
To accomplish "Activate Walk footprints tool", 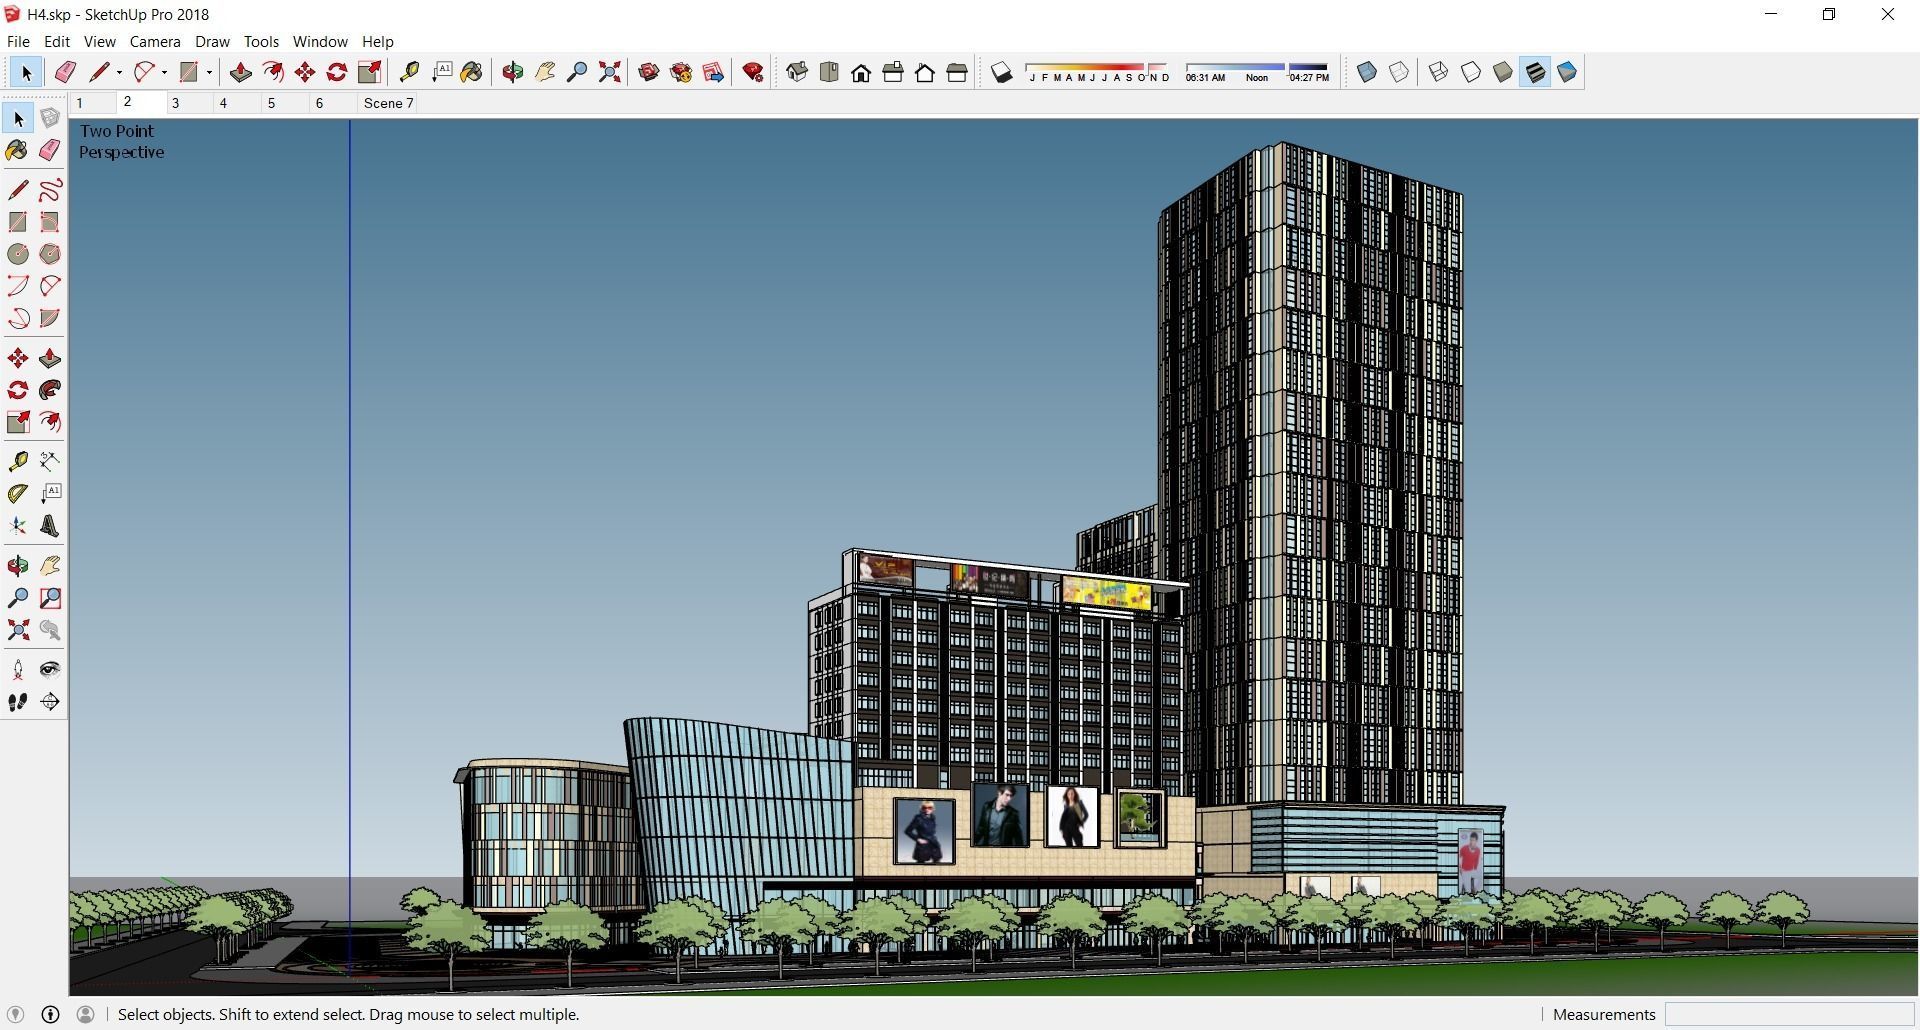I will click(x=18, y=702).
